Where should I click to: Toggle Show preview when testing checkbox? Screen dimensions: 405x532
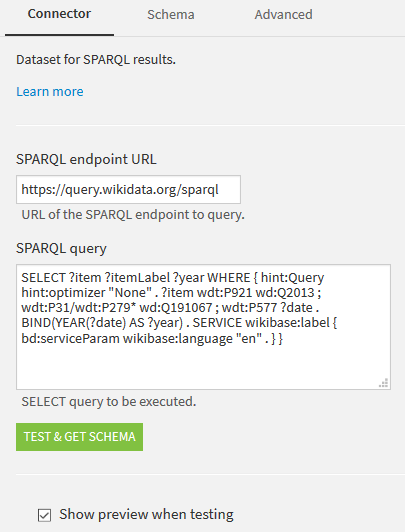point(44,515)
